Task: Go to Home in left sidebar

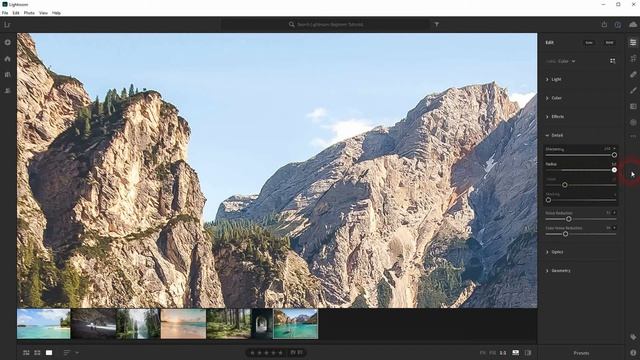Action: [7, 59]
